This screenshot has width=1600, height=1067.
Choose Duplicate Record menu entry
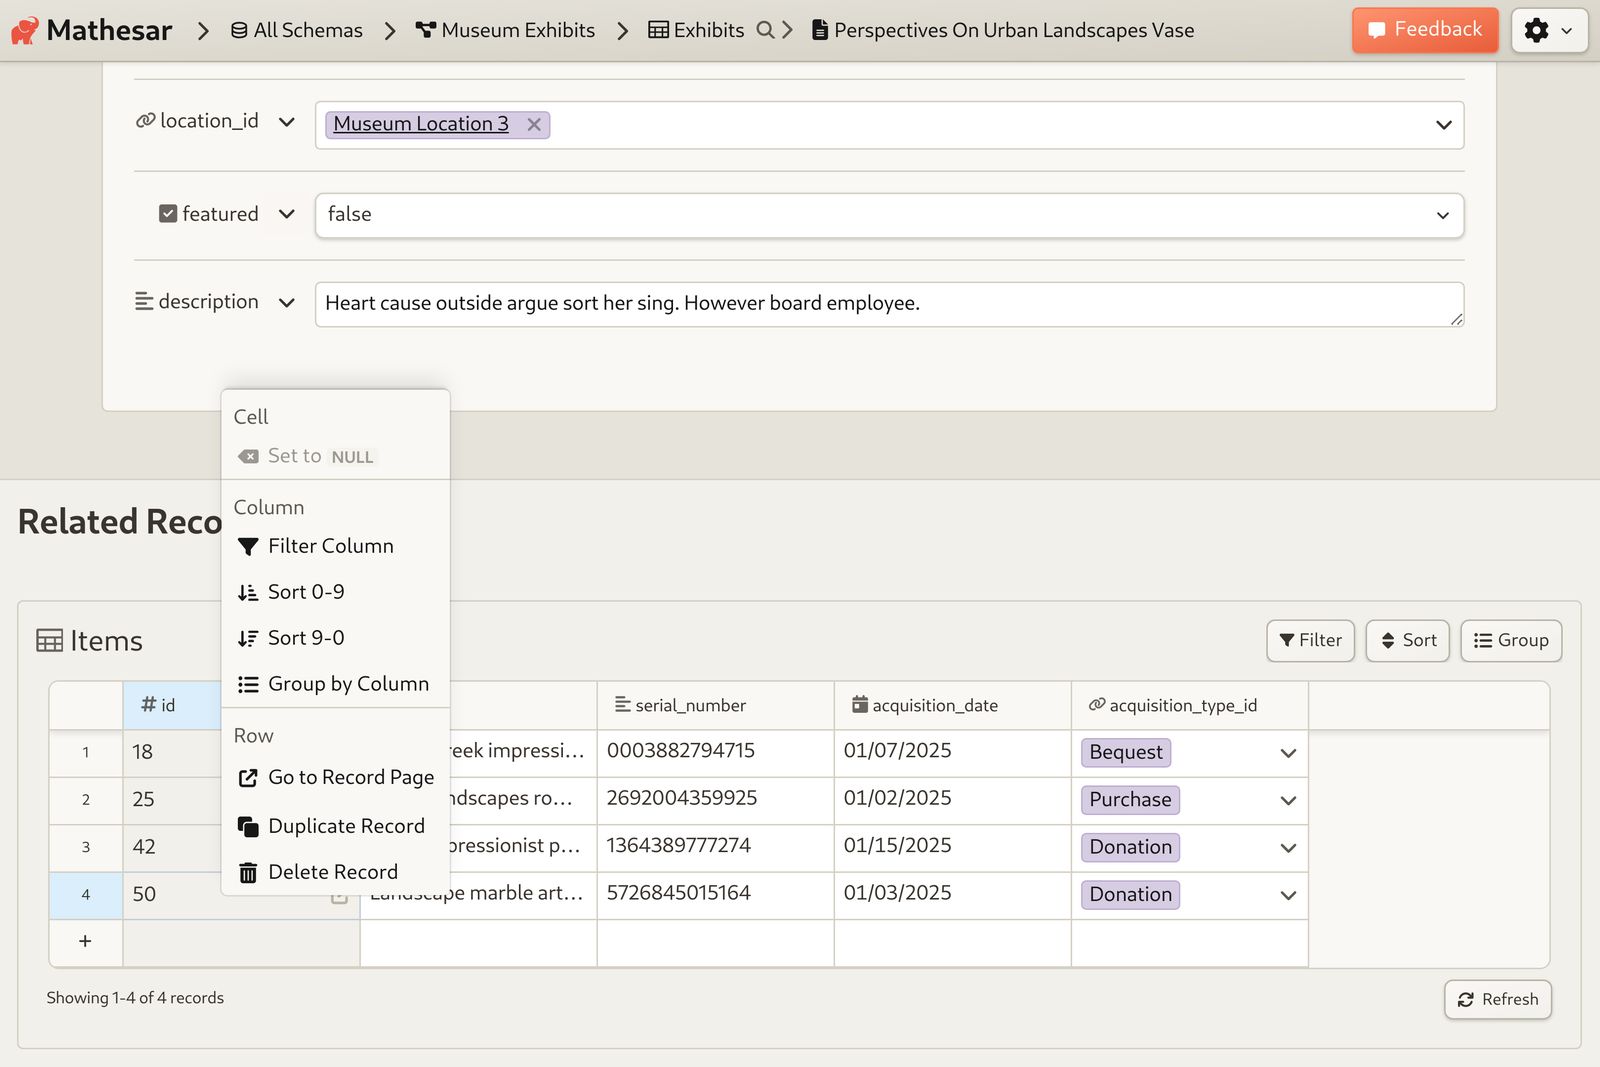(335, 826)
